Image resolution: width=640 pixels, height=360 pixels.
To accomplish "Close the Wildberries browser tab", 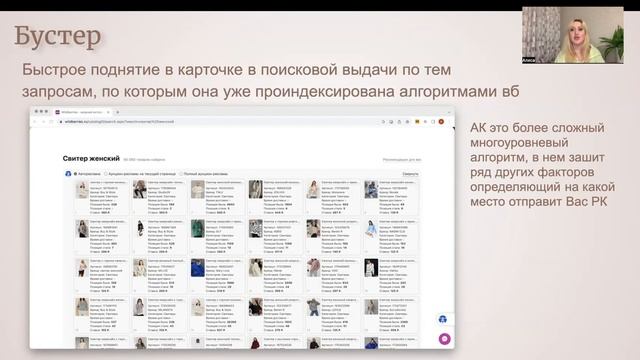I will [x=108, y=112].
